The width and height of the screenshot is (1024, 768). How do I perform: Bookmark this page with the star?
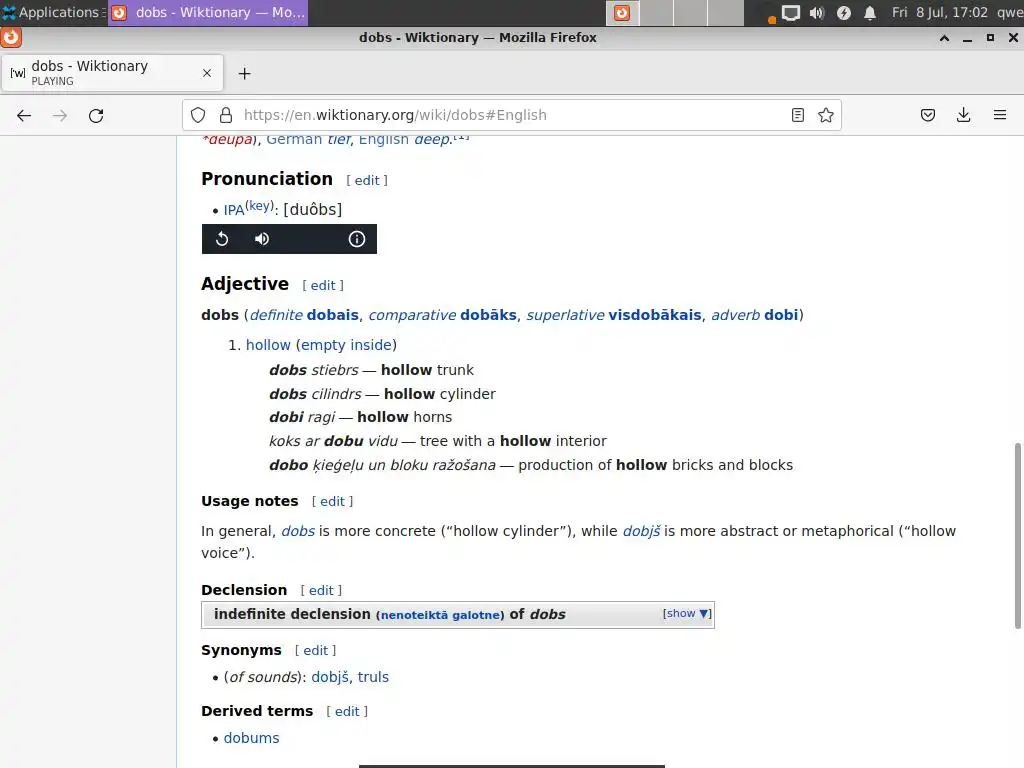(x=825, y=116)
